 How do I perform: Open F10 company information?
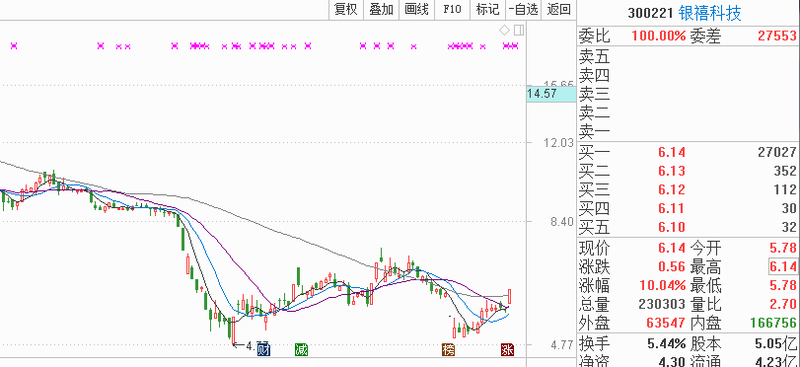452,9
